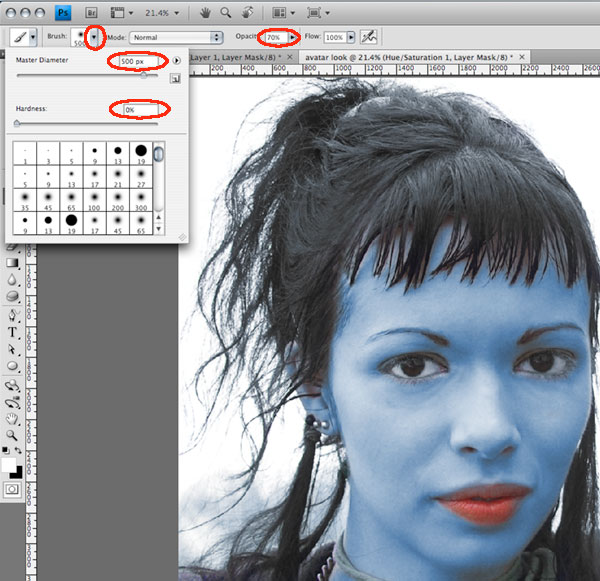
Task: Create new brush preset from current brush
Action: tap(176, 78)
